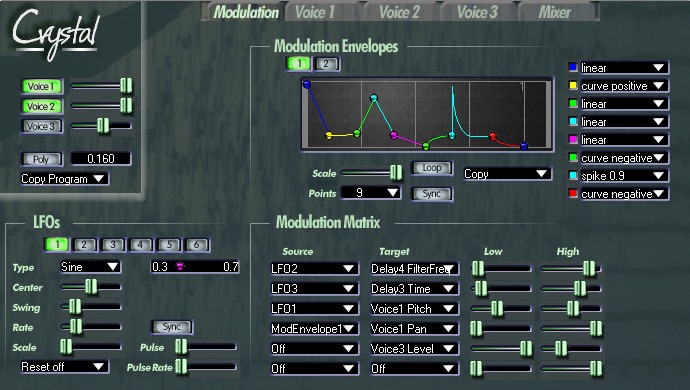Click the Poly button
Image resolution: width=690 pixels, height=390 pixels.
pos(41,159)
